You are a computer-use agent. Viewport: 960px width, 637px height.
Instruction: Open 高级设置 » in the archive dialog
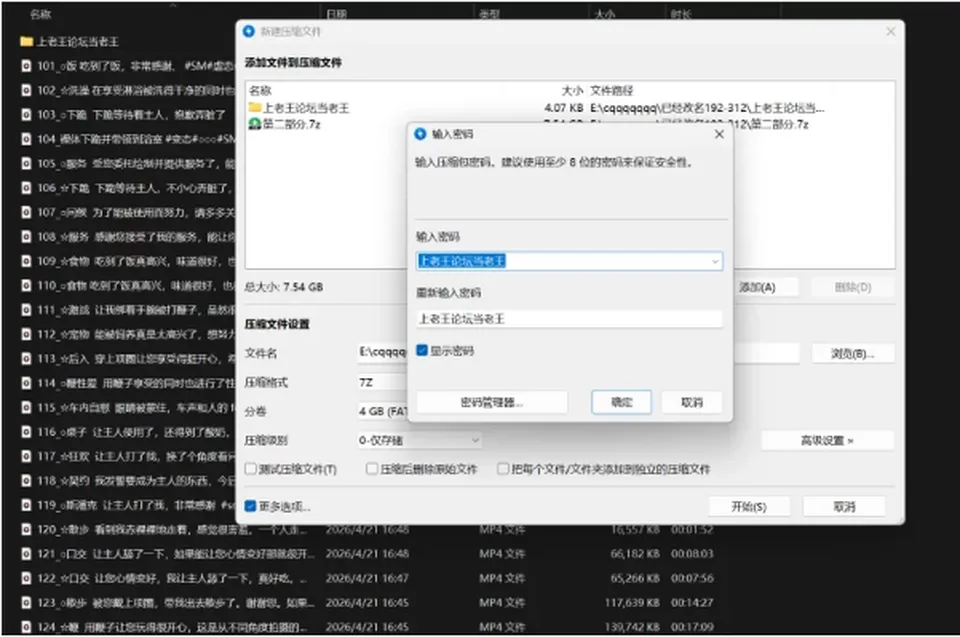pyautogui.click(x=827, y=440)
